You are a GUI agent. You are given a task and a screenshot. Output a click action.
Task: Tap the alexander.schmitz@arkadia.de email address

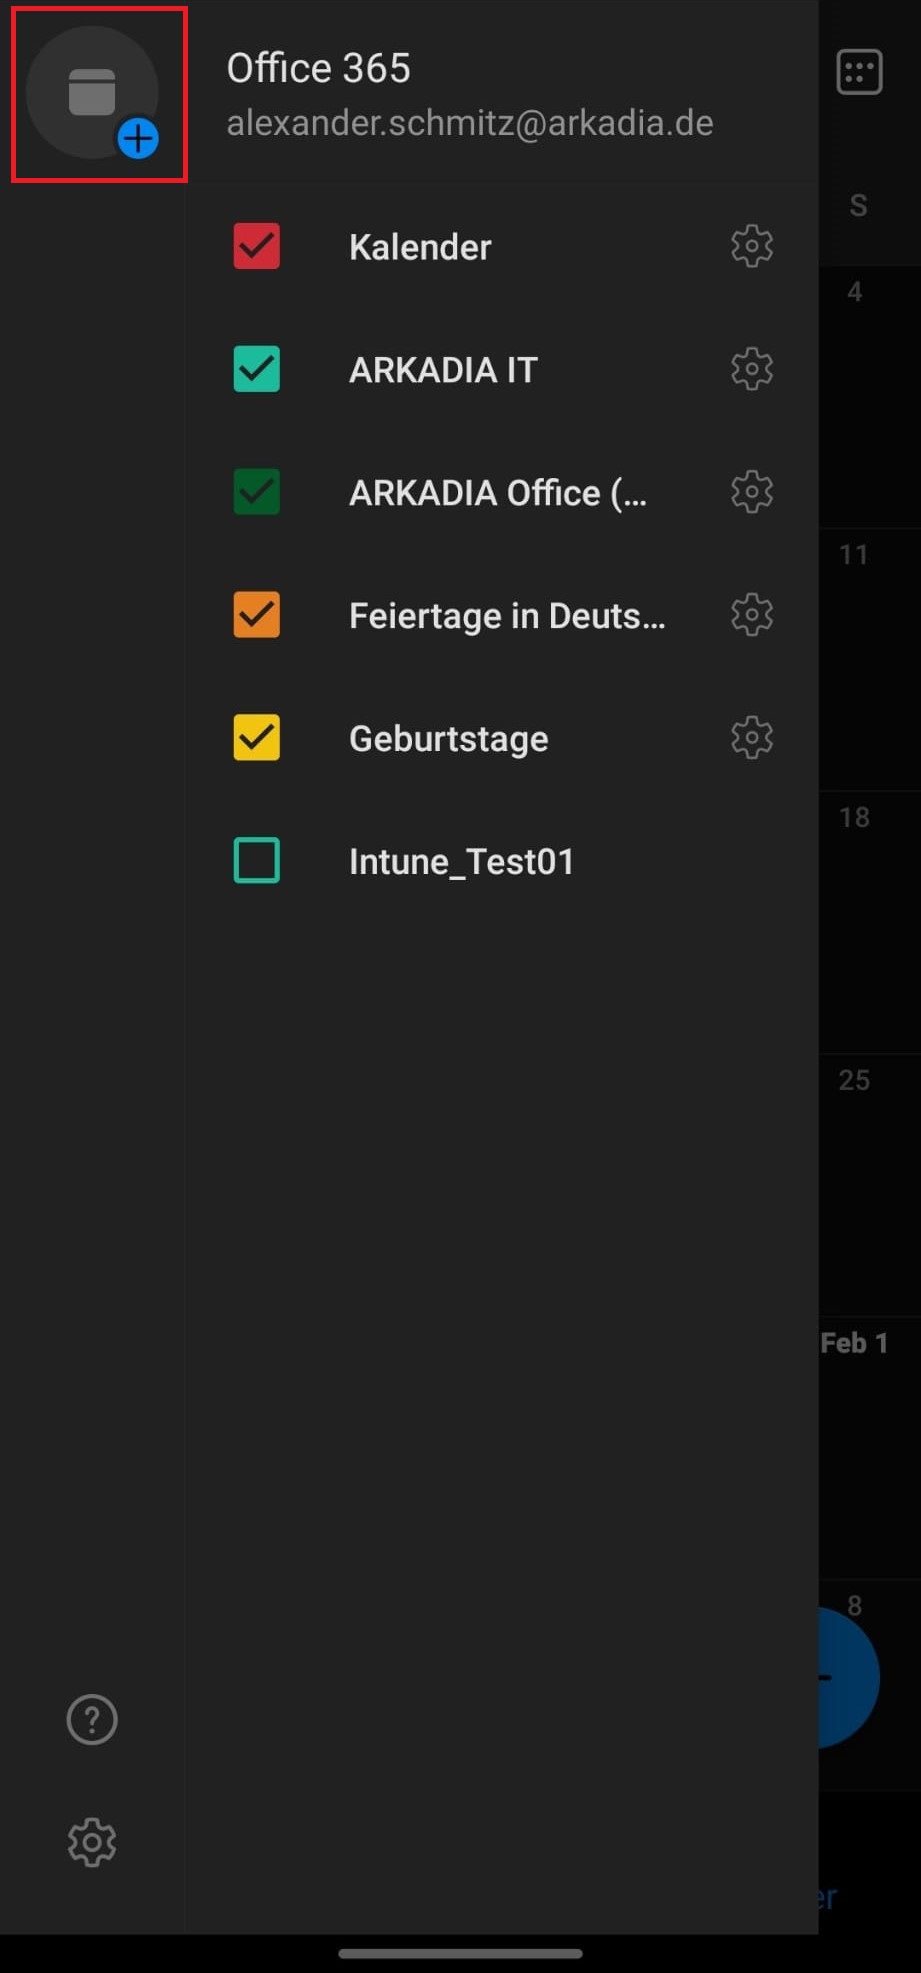pos(470,123)
